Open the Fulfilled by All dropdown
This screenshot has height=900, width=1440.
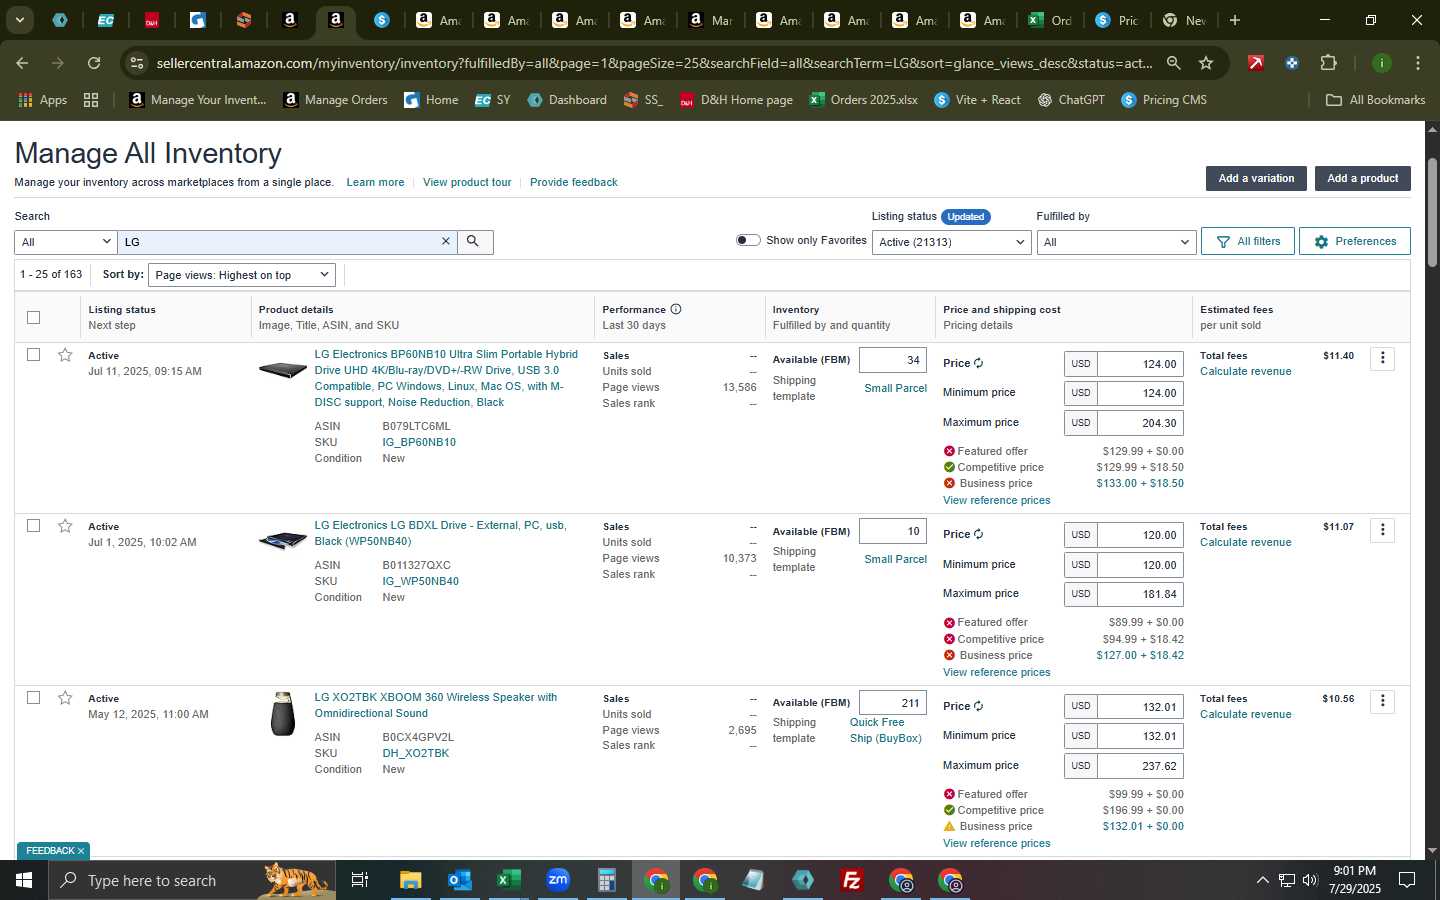1116,242
